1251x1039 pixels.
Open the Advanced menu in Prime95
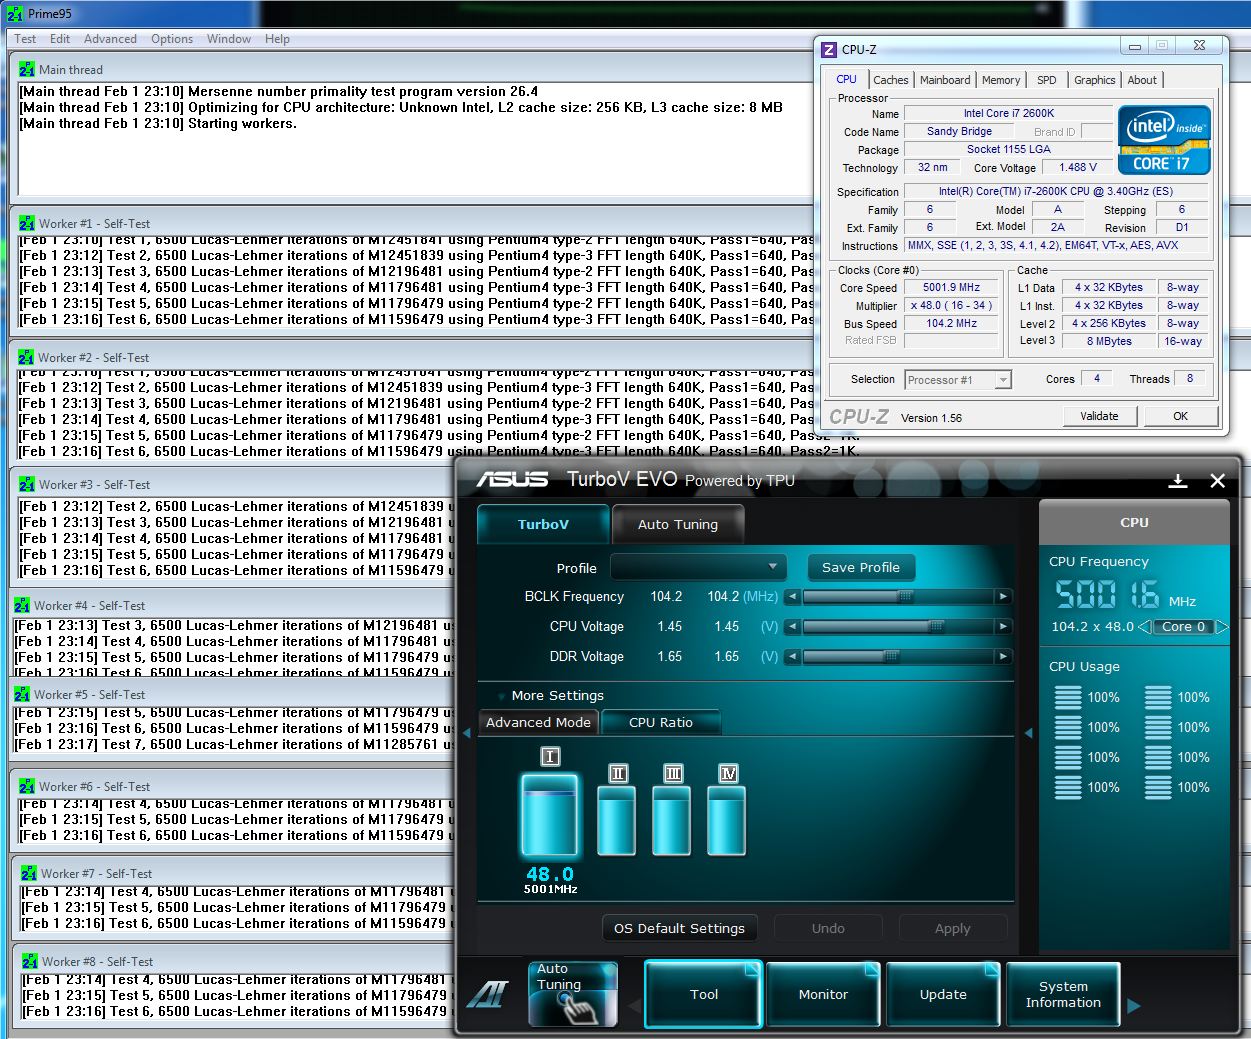[x=110, y=39]
